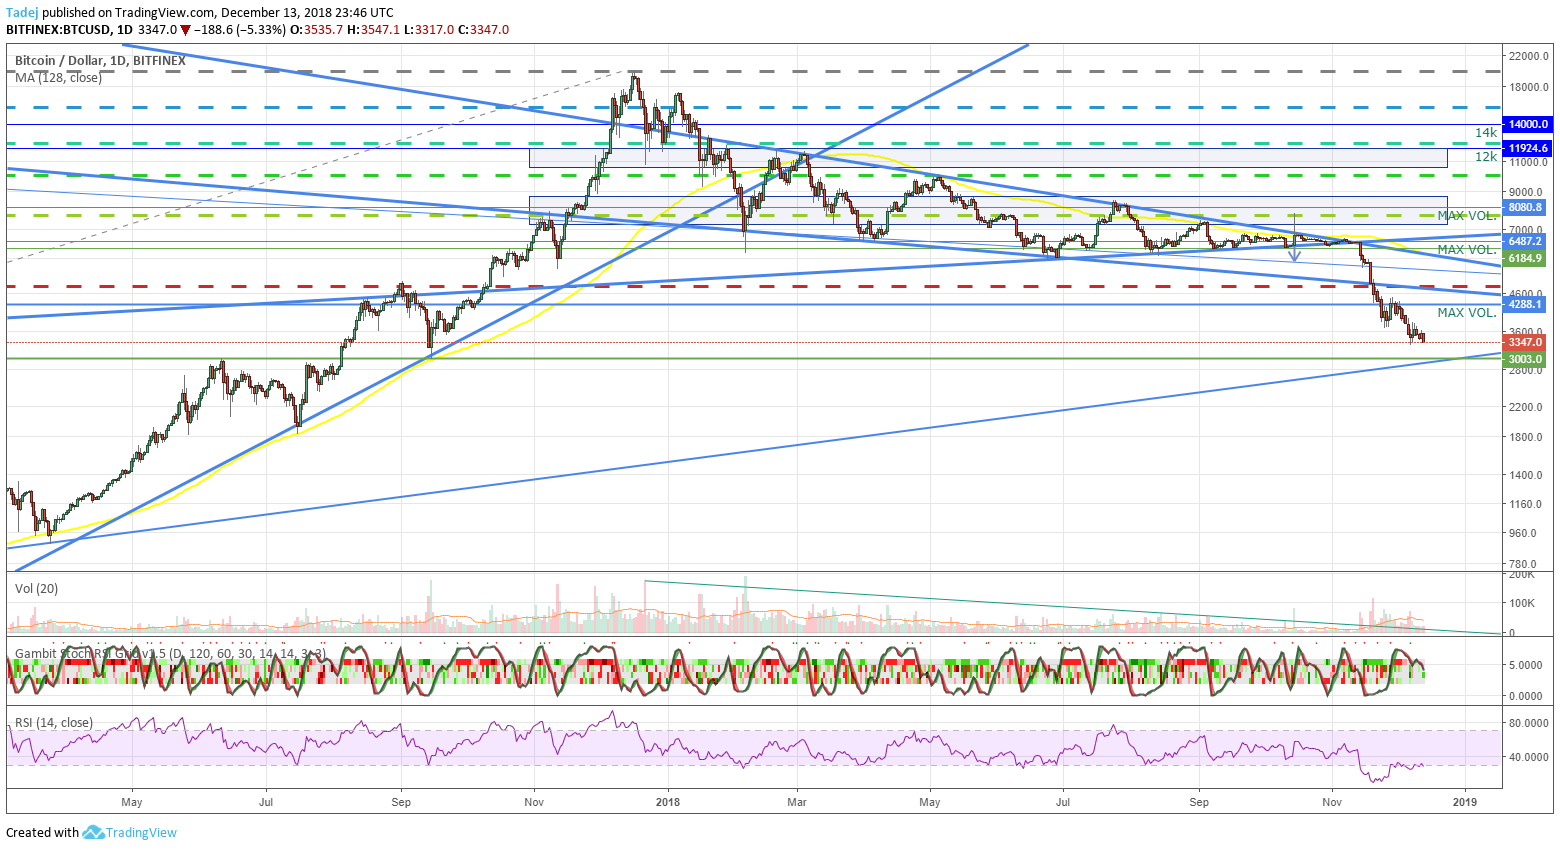The width and height of the screenshot is (1560, 850).
Task: Select the H:3547.1 high value
Action: [x=375, y=30]
